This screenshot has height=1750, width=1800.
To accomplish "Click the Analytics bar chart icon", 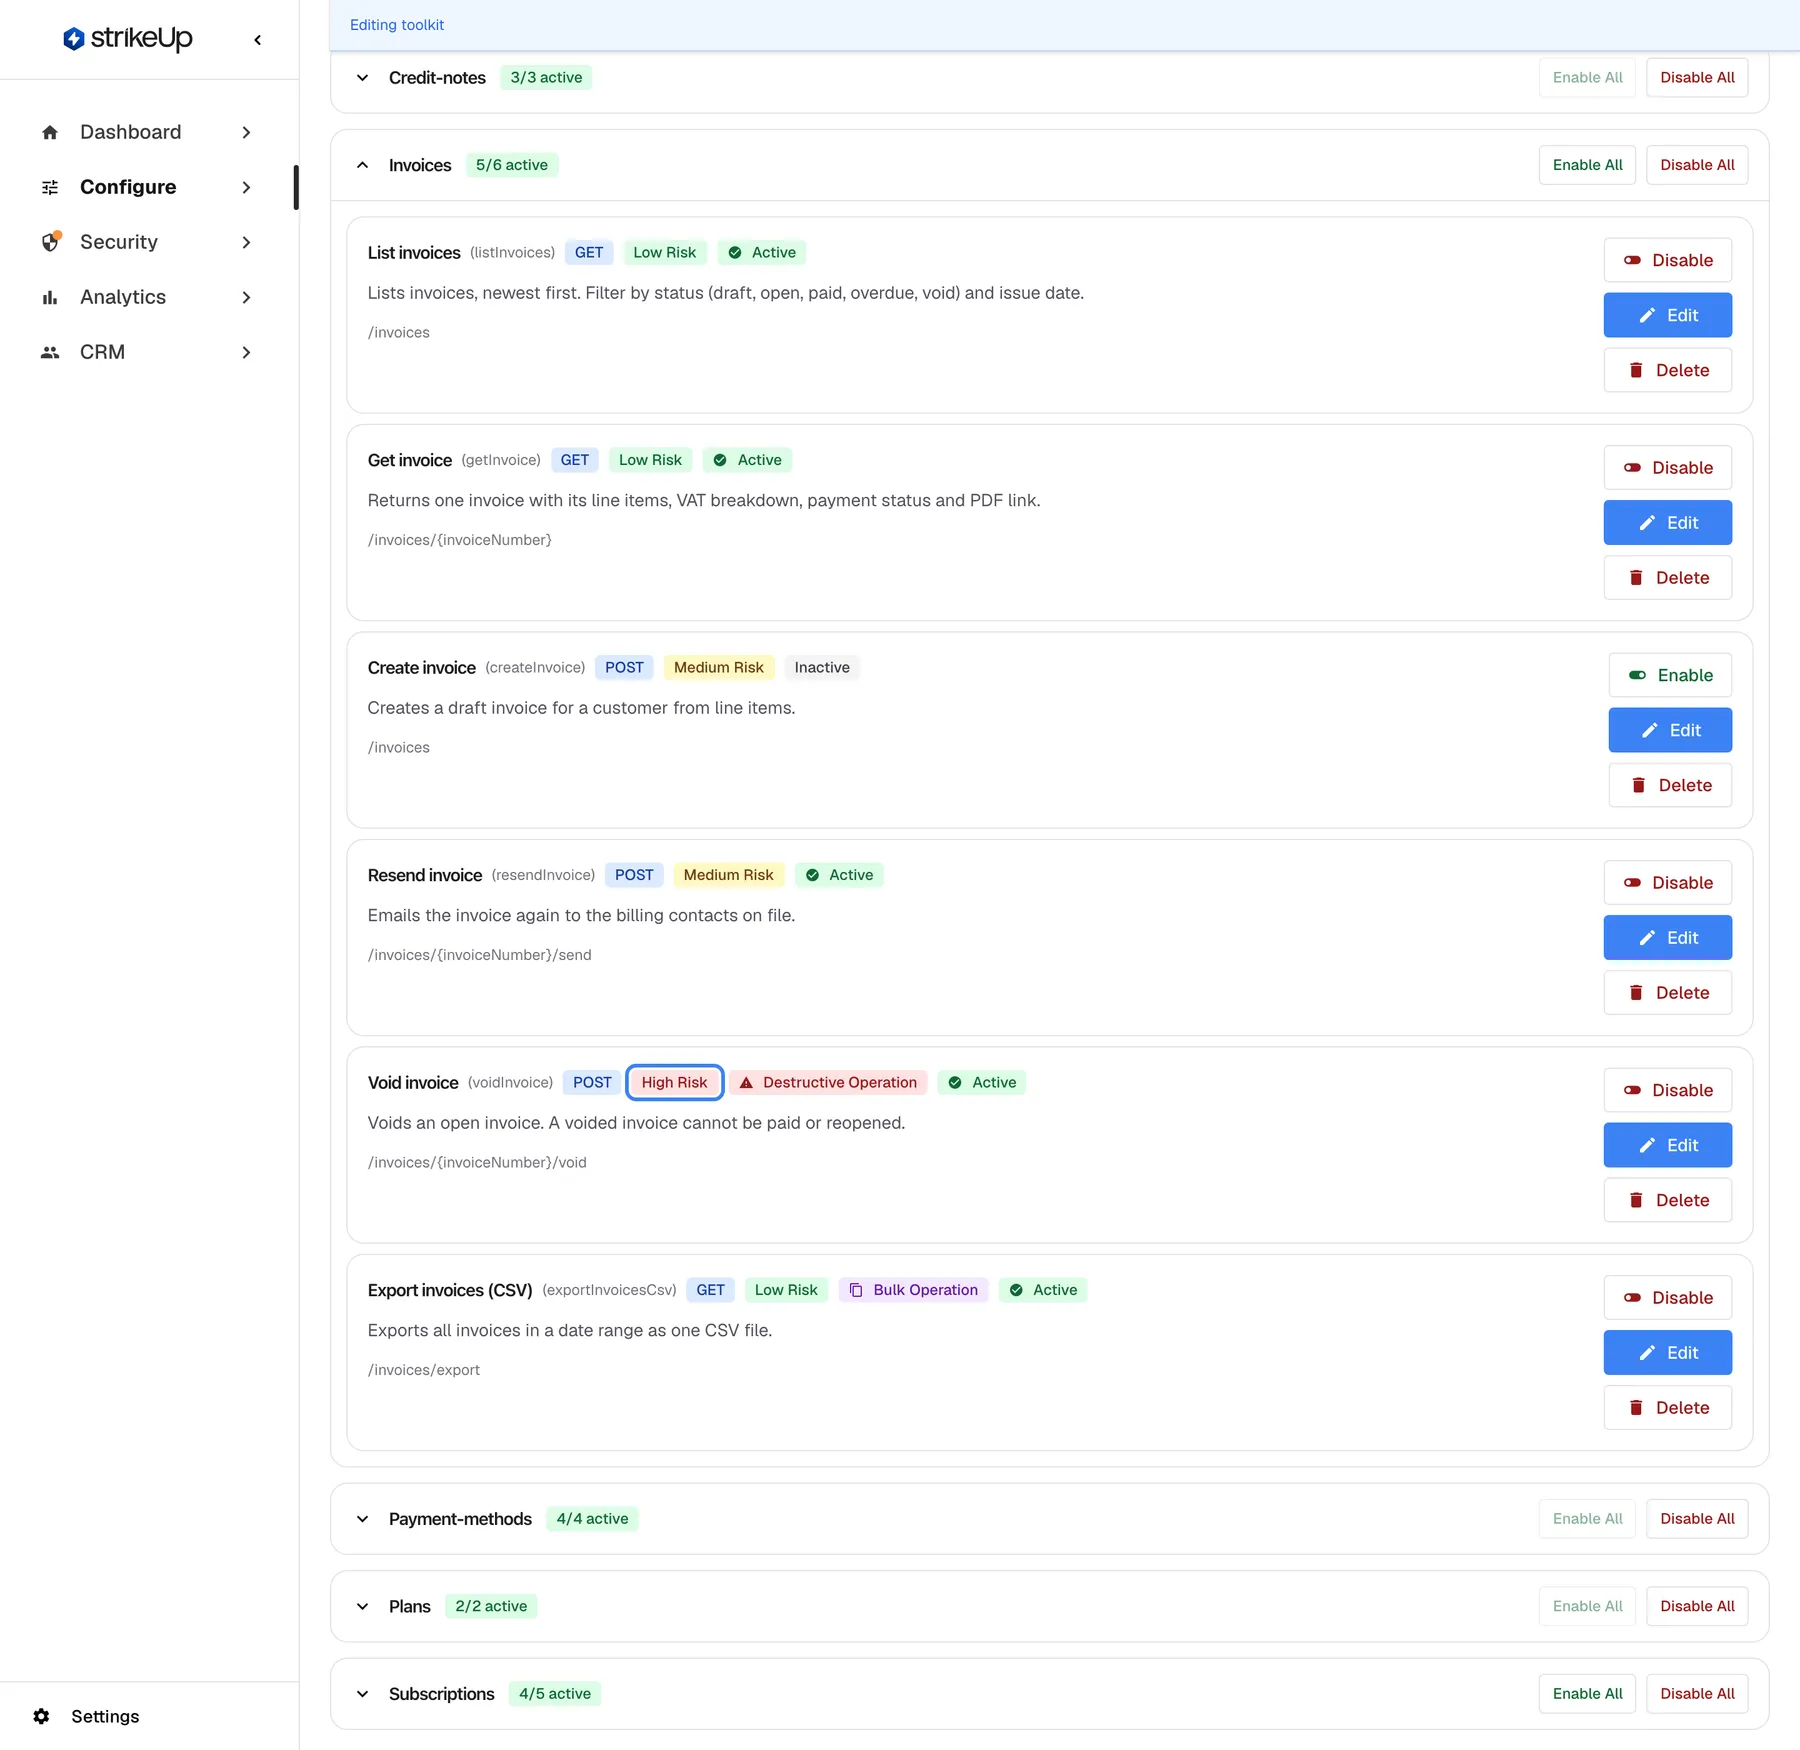I will coord(50,297).
